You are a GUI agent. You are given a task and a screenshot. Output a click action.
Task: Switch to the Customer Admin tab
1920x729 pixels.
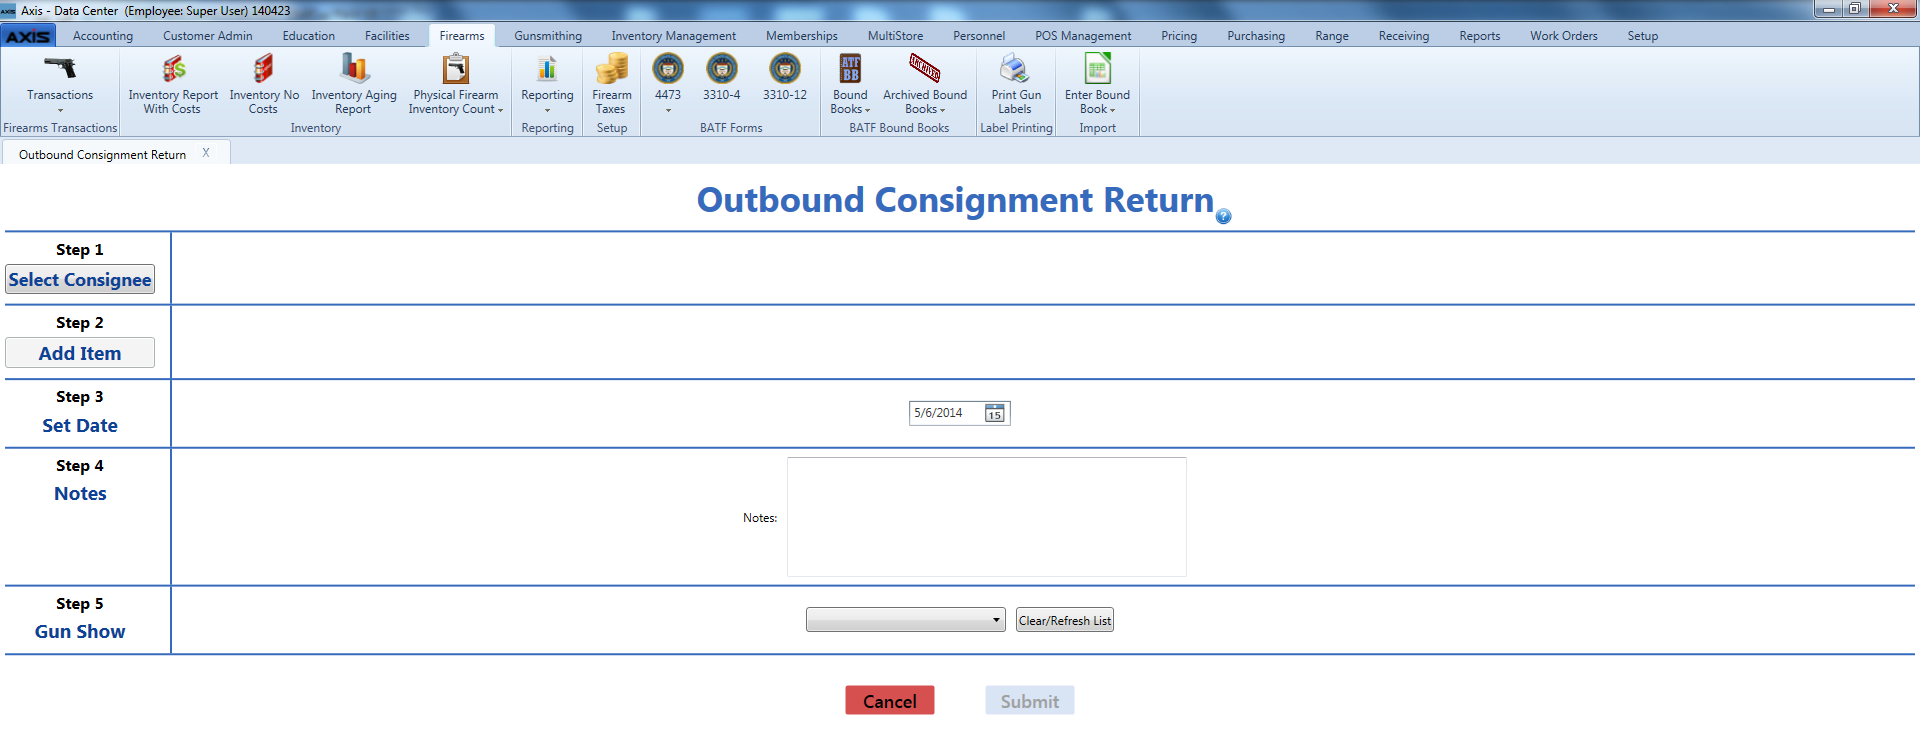[208, 36]
